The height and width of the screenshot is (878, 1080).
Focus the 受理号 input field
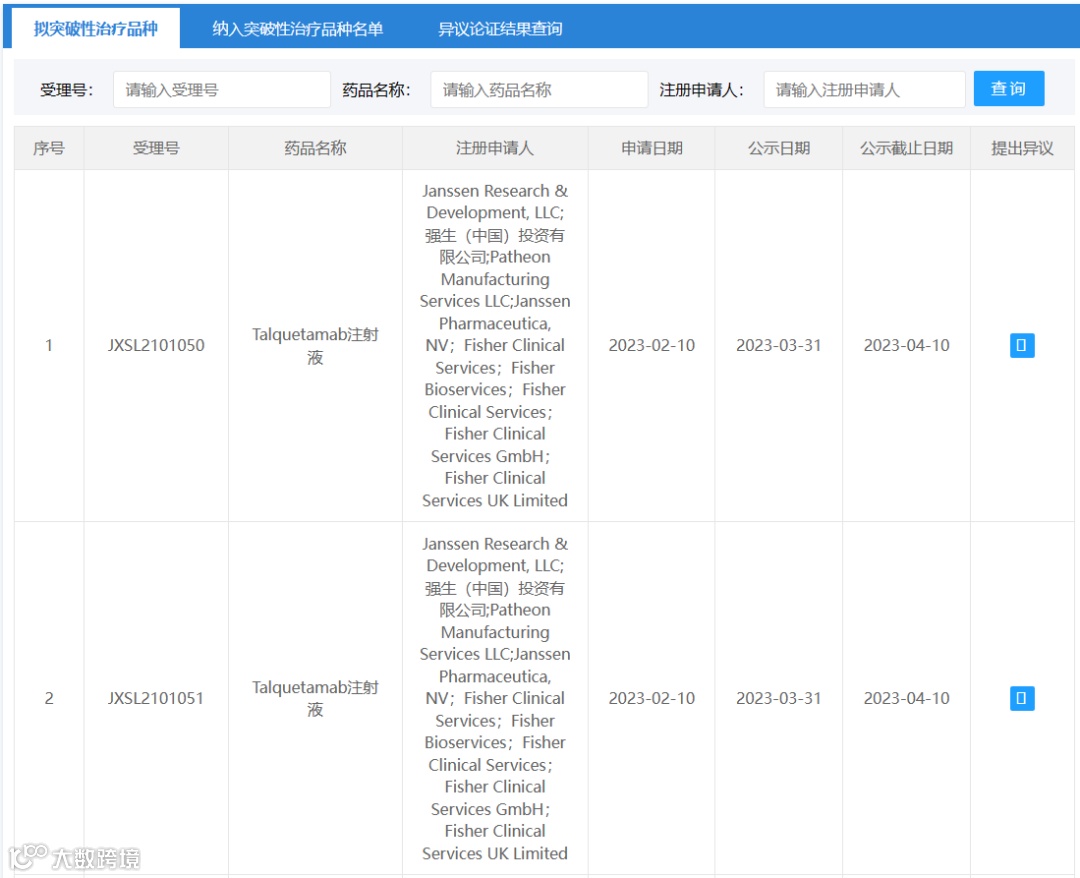(x=222, y=90)
